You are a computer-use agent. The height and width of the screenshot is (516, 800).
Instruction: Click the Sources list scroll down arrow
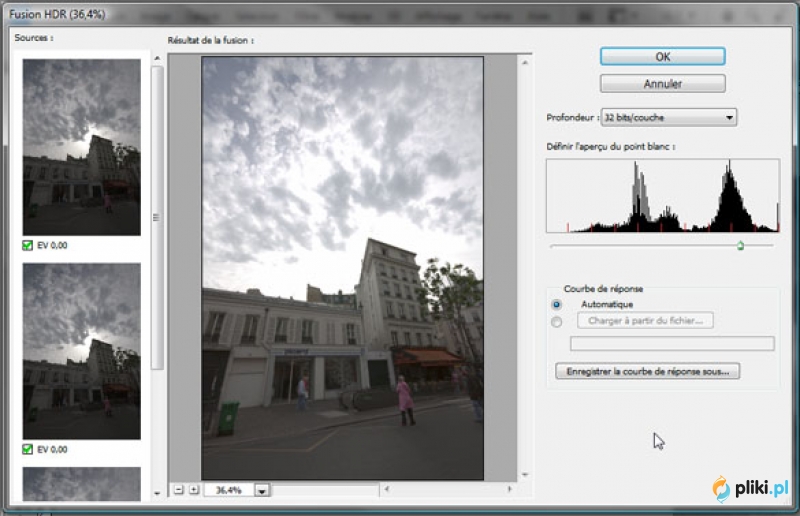(157, 494)
